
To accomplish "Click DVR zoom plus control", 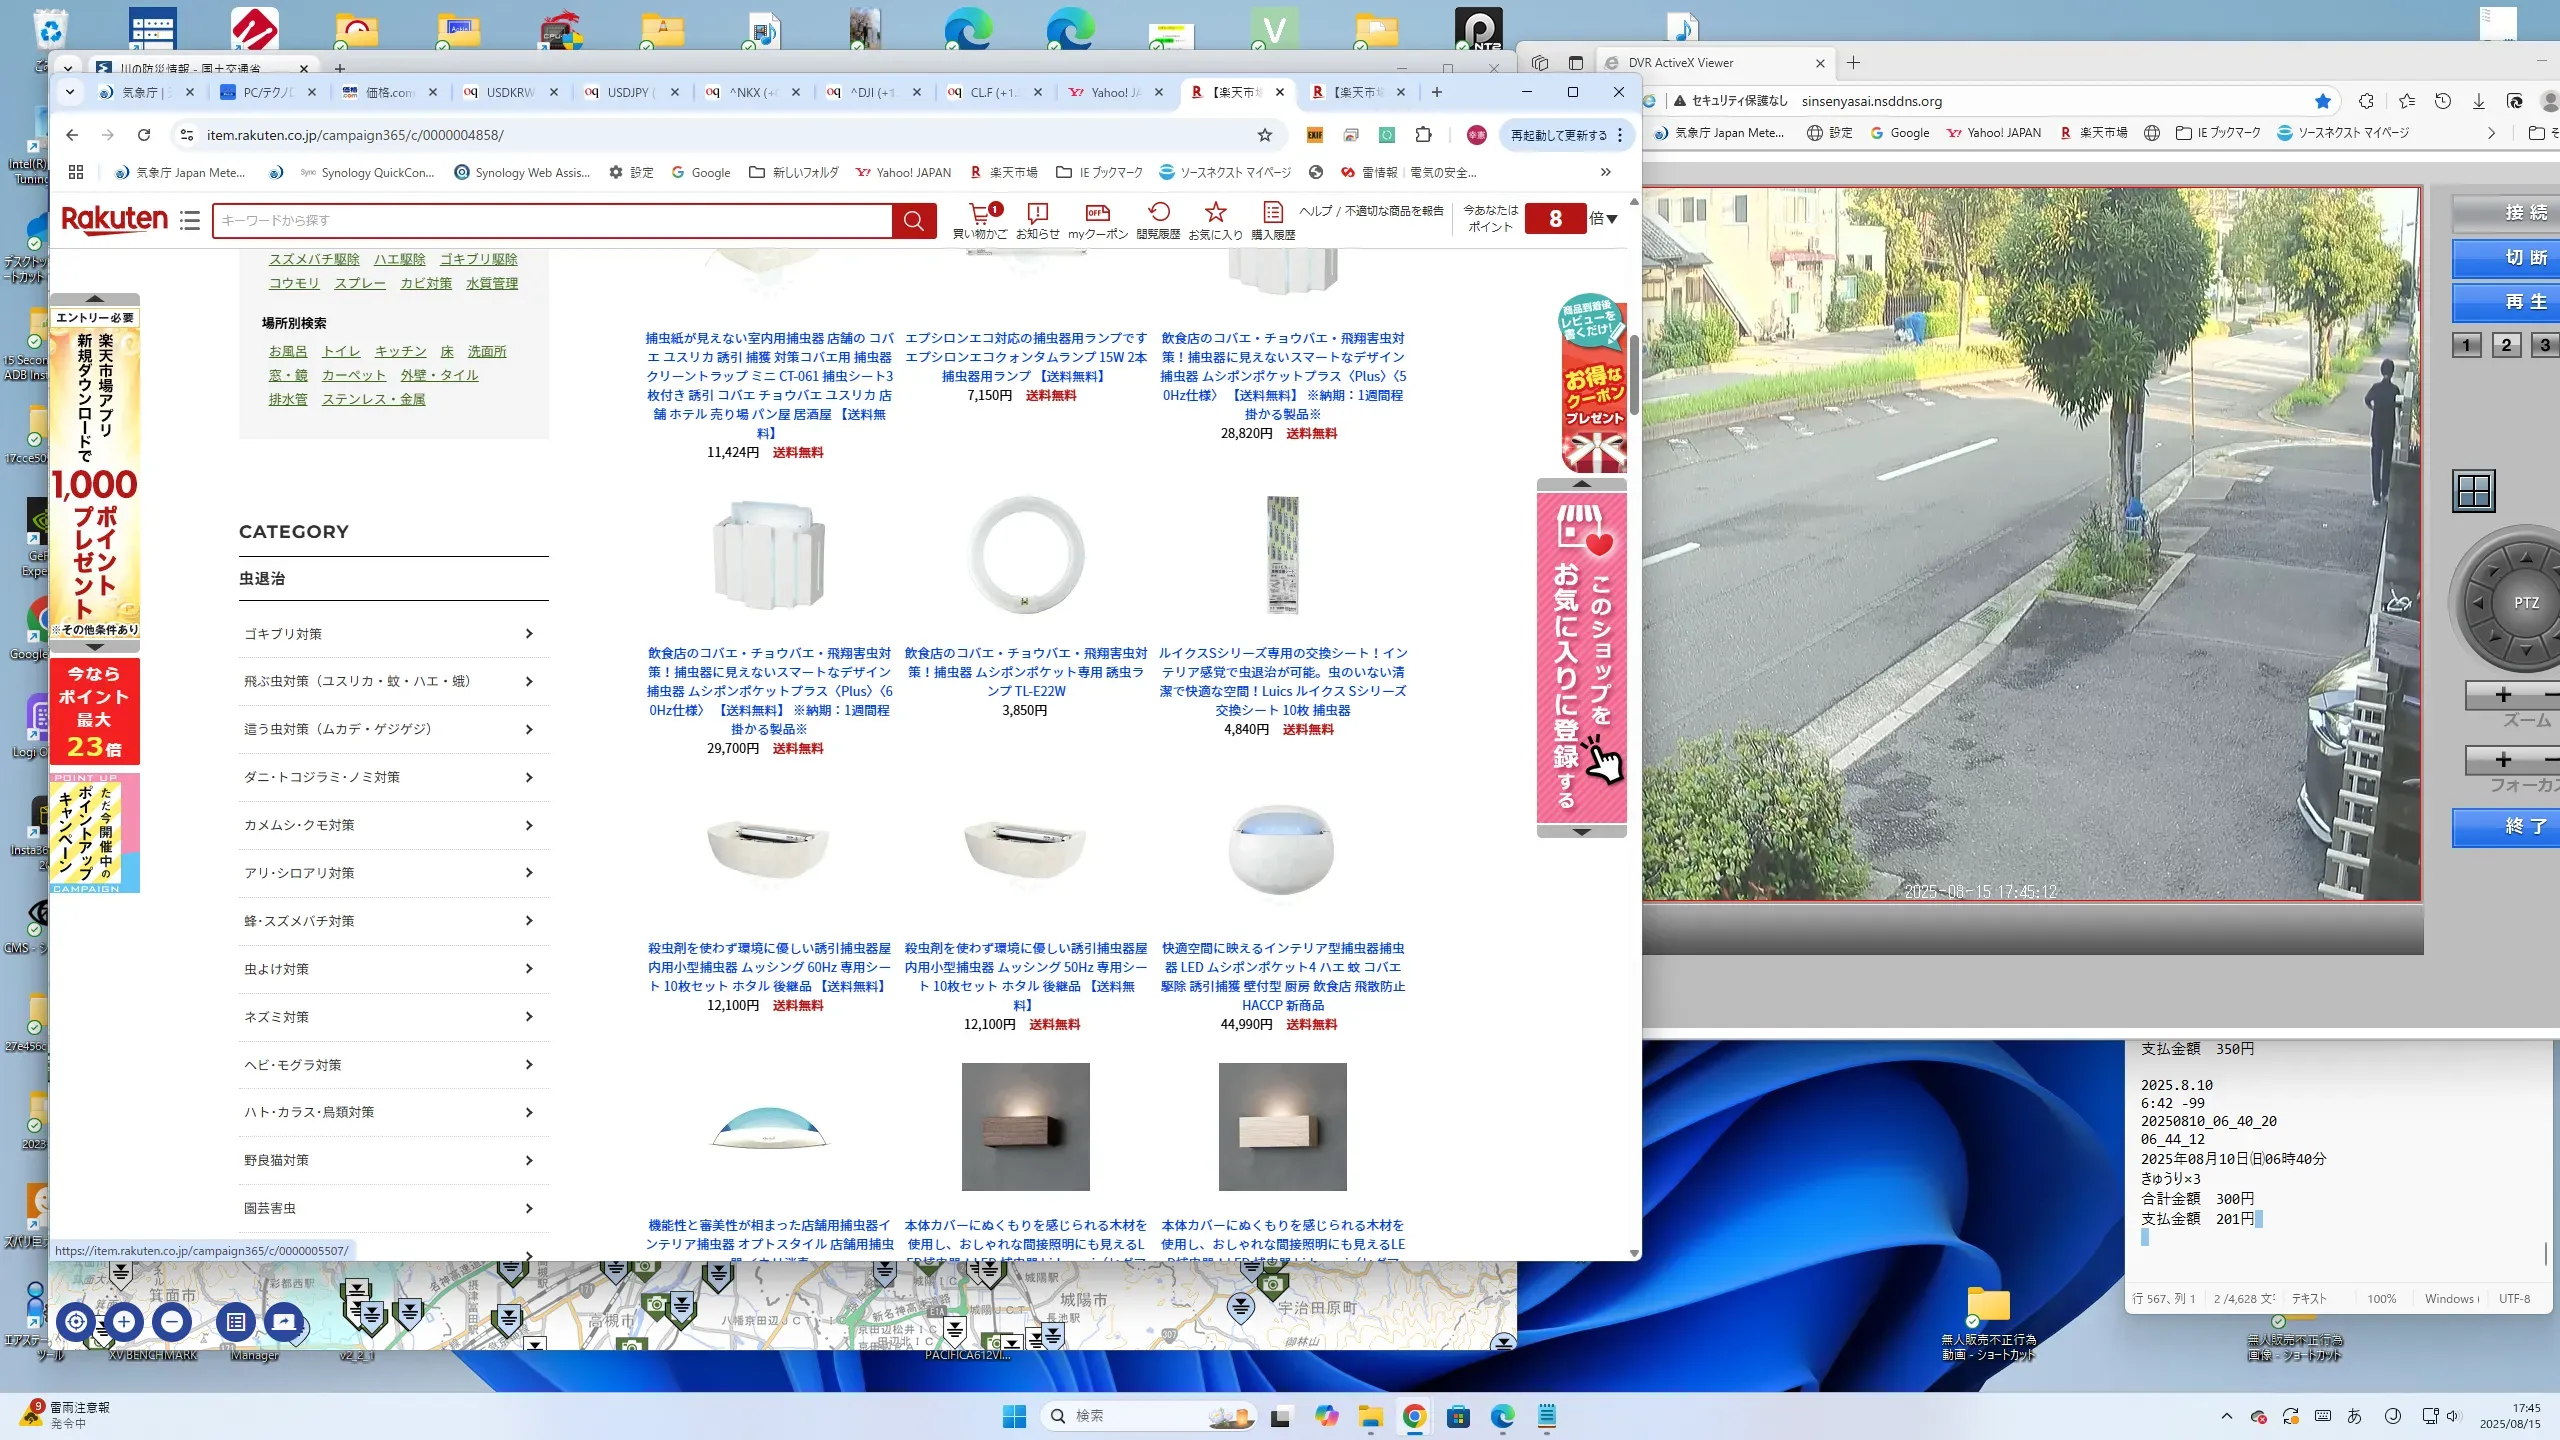I will coord(2503,695).
